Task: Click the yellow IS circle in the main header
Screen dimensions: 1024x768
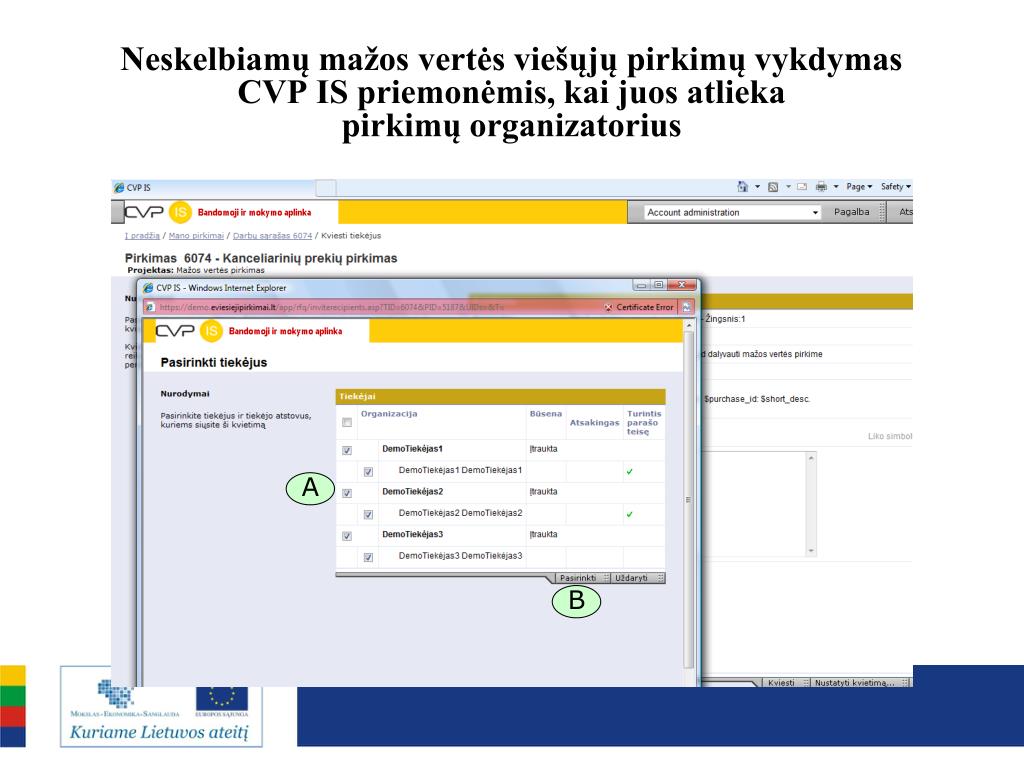Action: pos(180,212)
